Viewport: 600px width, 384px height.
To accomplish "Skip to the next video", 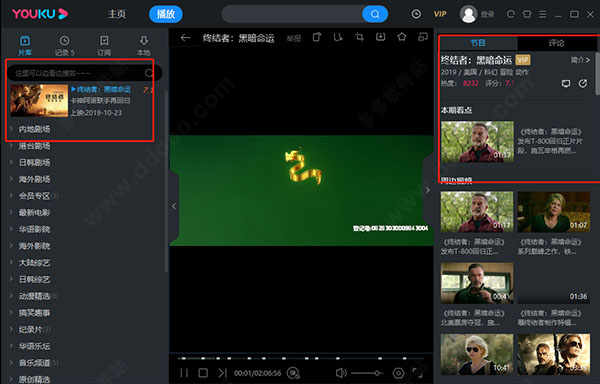I will pos(222,373).
